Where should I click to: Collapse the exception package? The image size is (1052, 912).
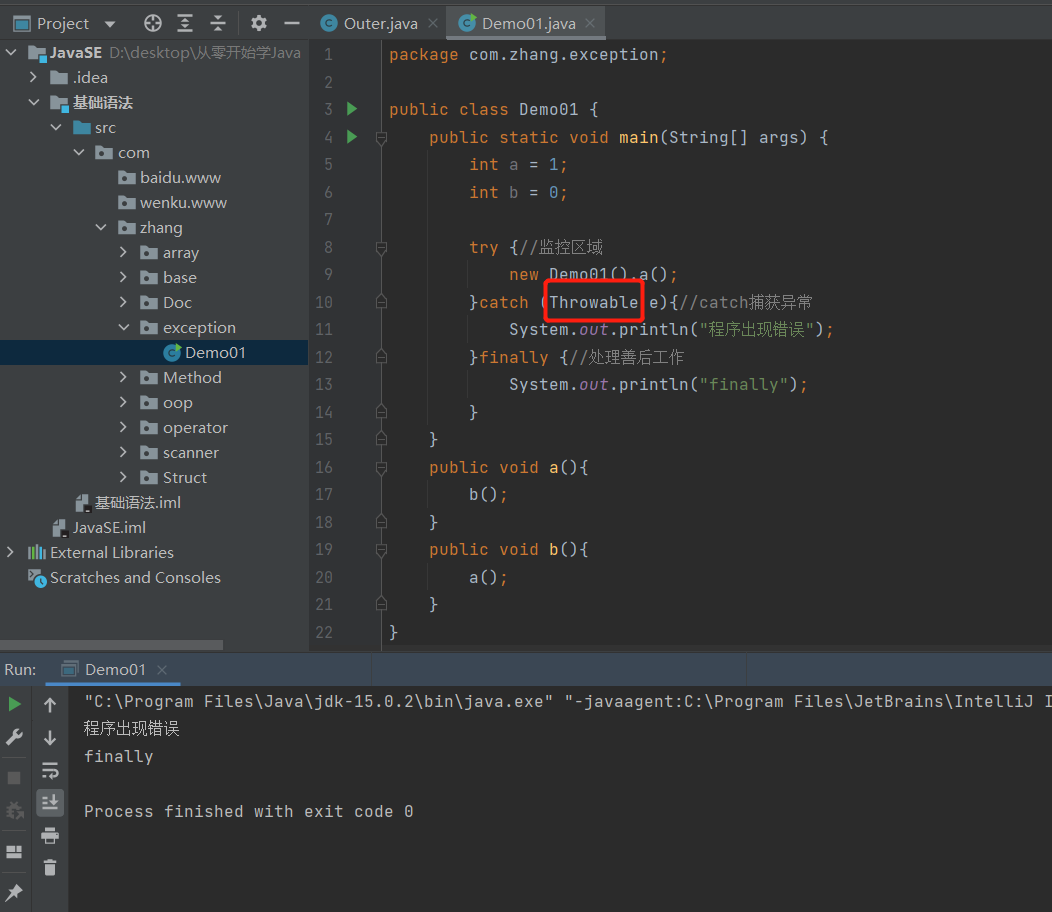tap(123, 327)
